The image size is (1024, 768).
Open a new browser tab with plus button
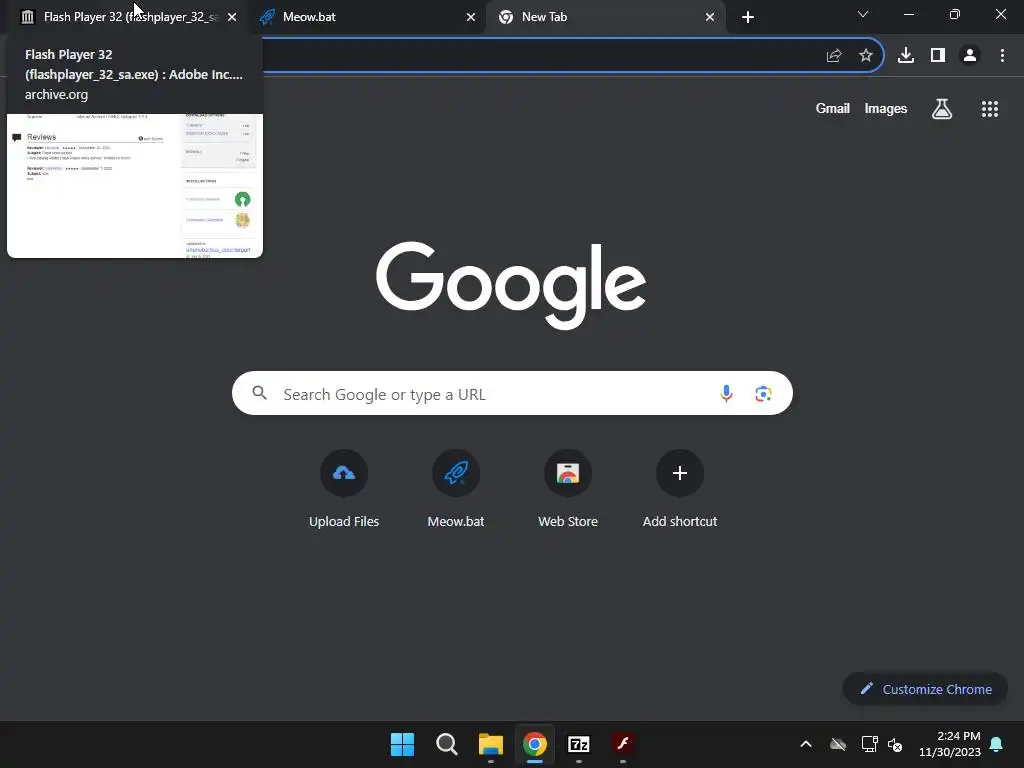point(748,17)
